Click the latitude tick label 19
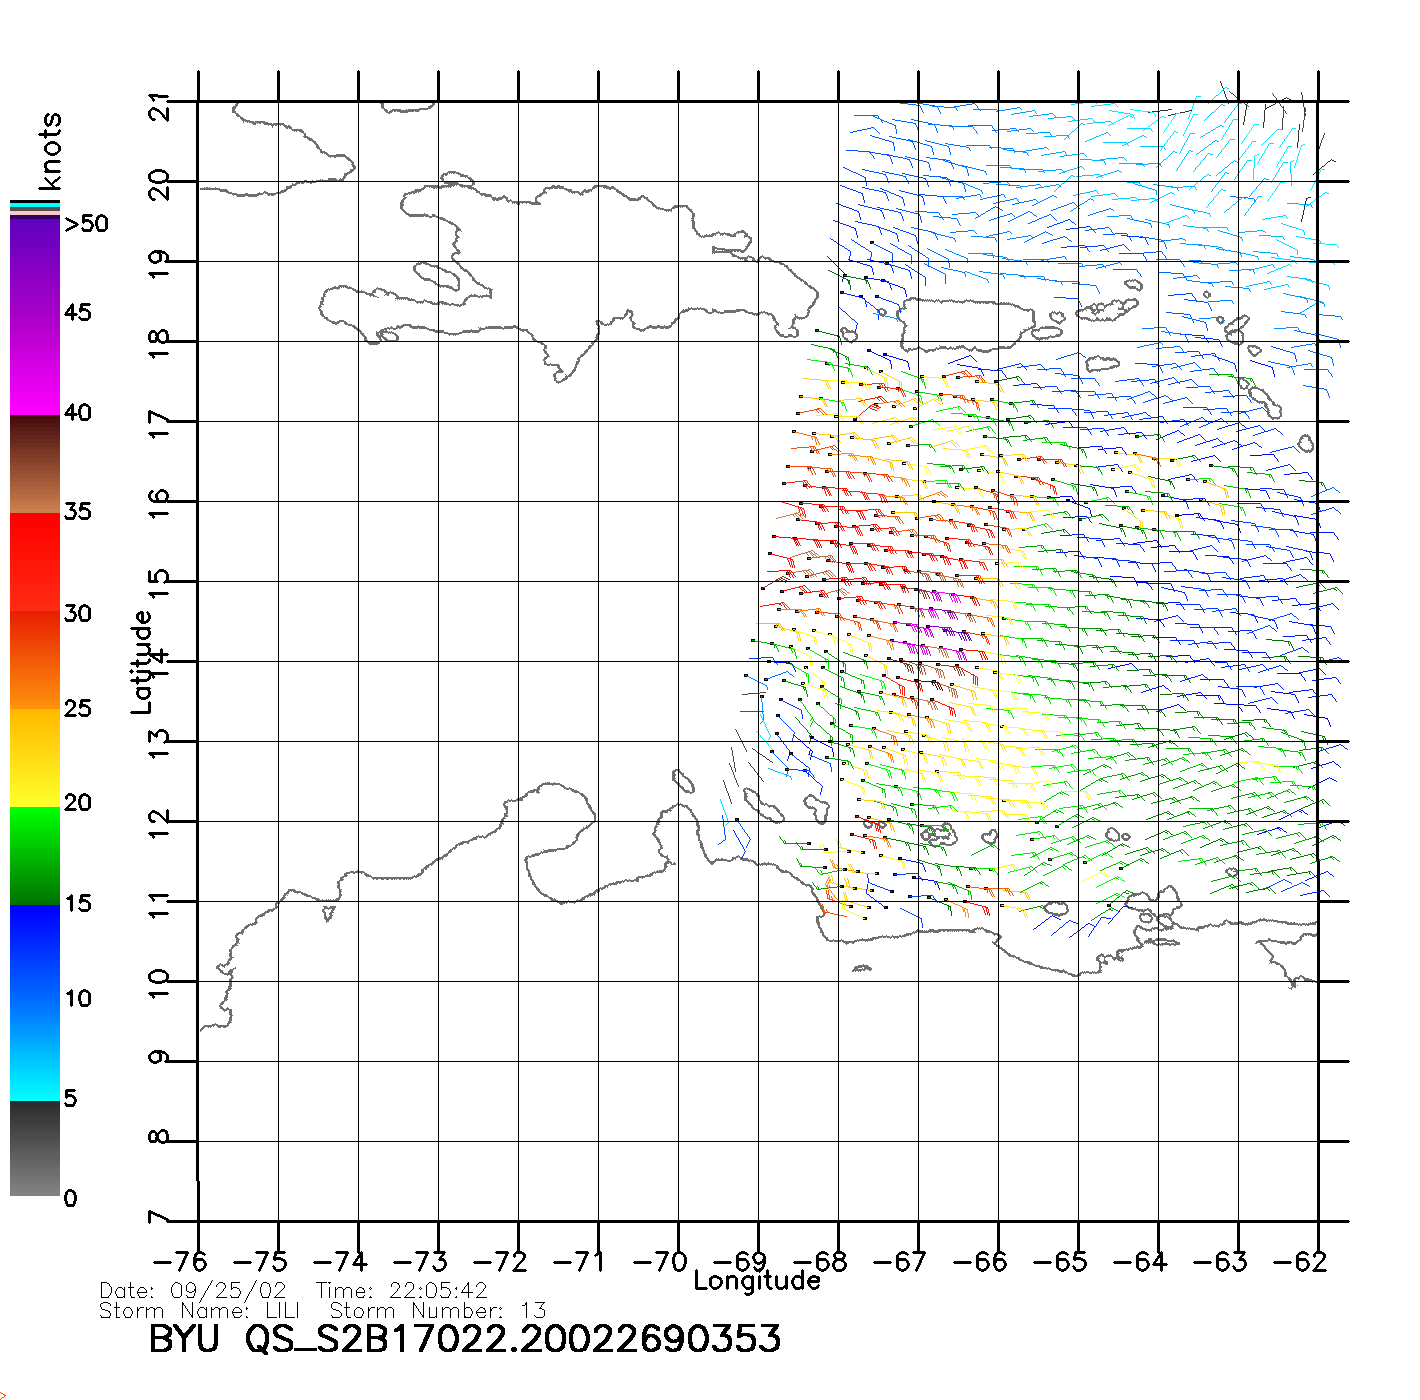Screen dimensions: 1420x1400 click(x=160, y=265)
